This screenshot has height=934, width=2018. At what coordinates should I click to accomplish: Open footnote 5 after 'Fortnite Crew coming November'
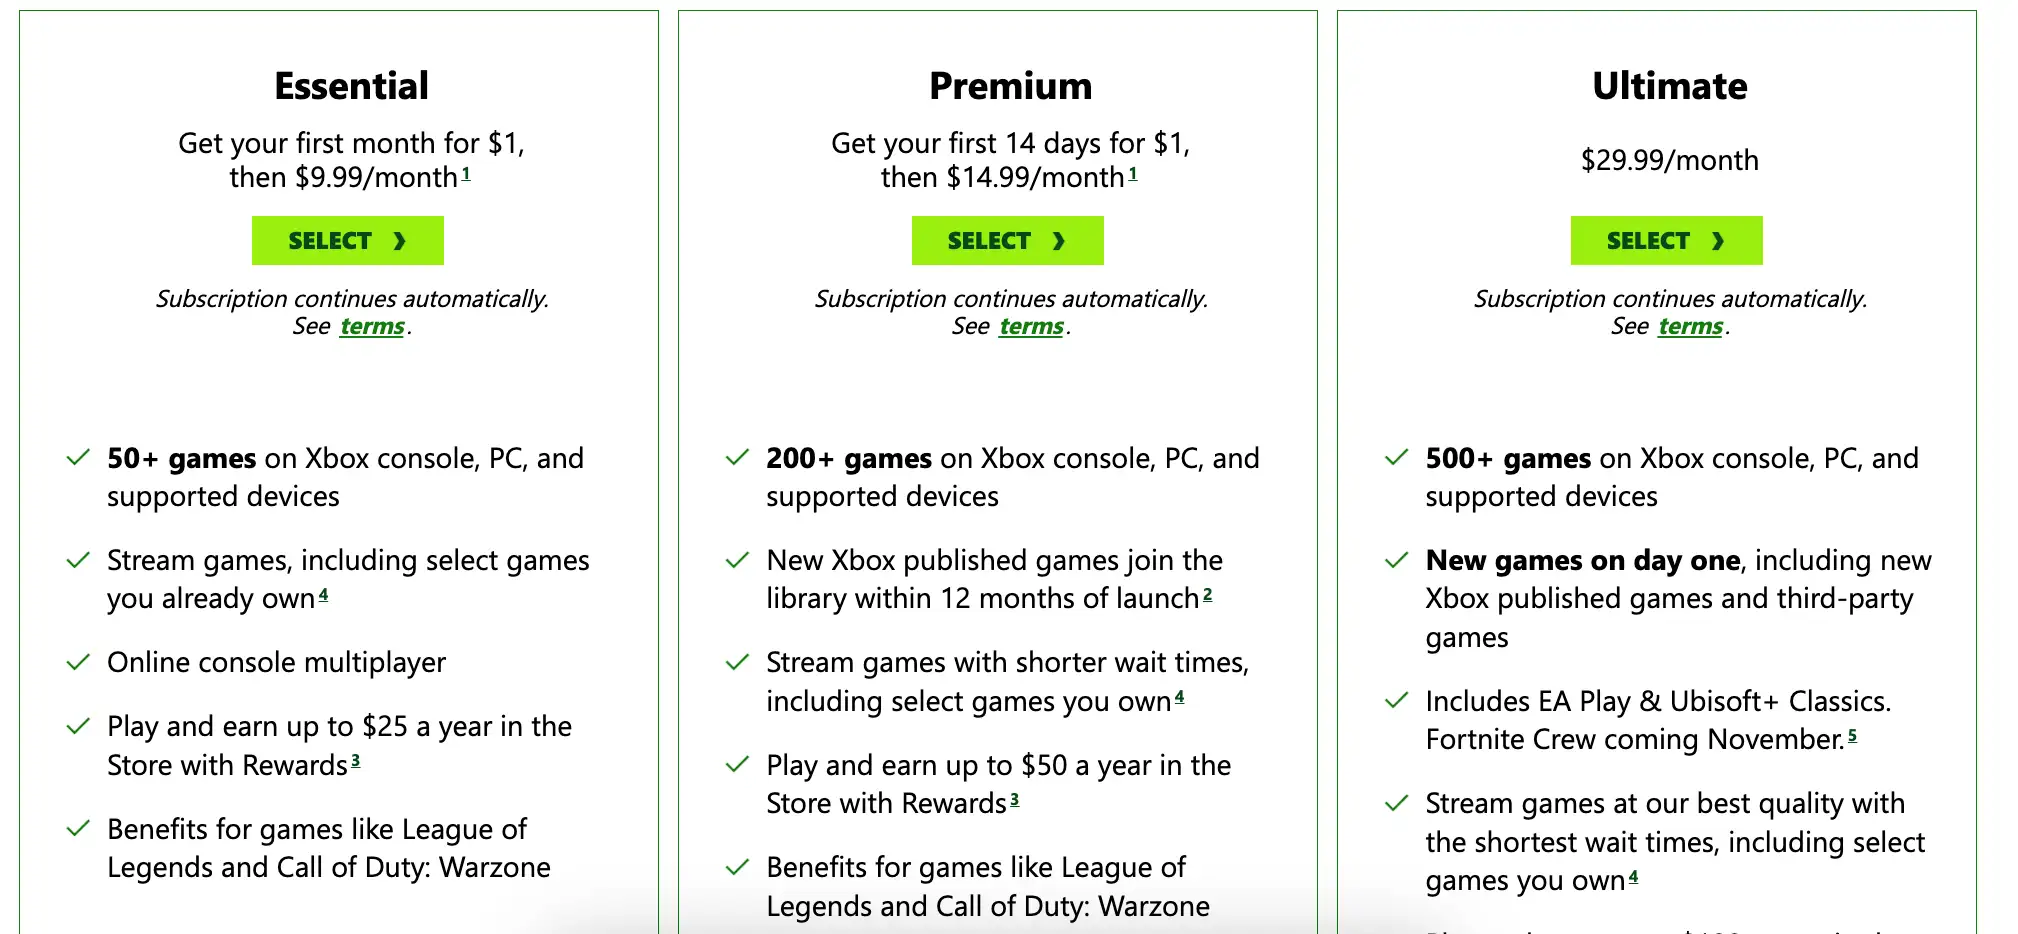click(1852, 736)
